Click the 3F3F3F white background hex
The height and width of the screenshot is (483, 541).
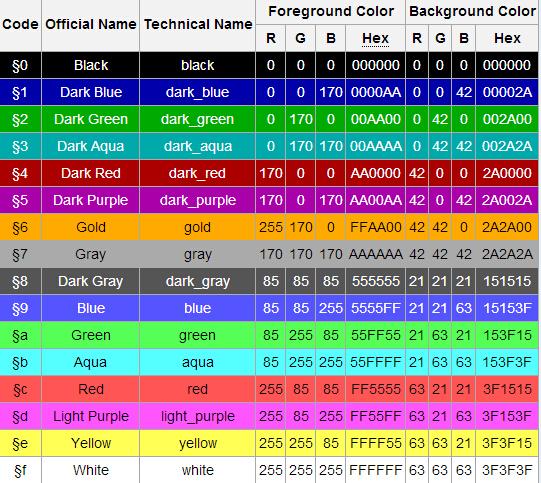pos(507,470)
